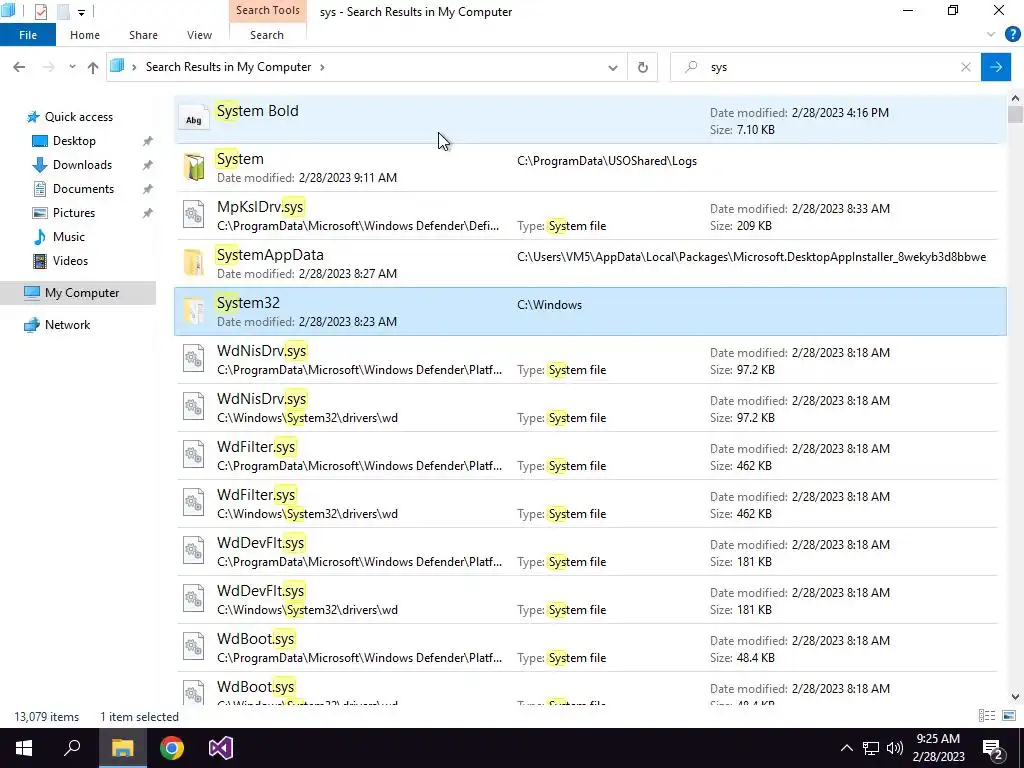Viewport: 1024px width, 768px height.
Task: Clear the search box with X
Action: [966, 67]
